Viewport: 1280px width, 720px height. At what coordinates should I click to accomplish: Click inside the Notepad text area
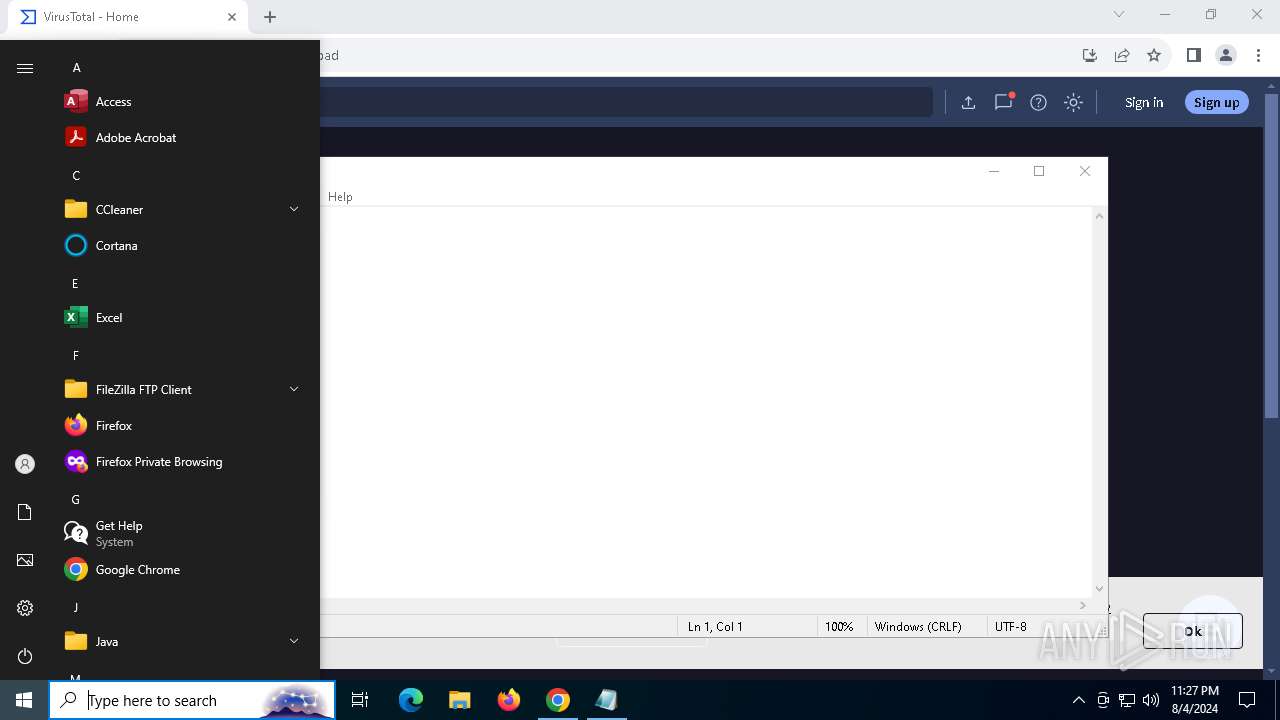pos(706,400)
